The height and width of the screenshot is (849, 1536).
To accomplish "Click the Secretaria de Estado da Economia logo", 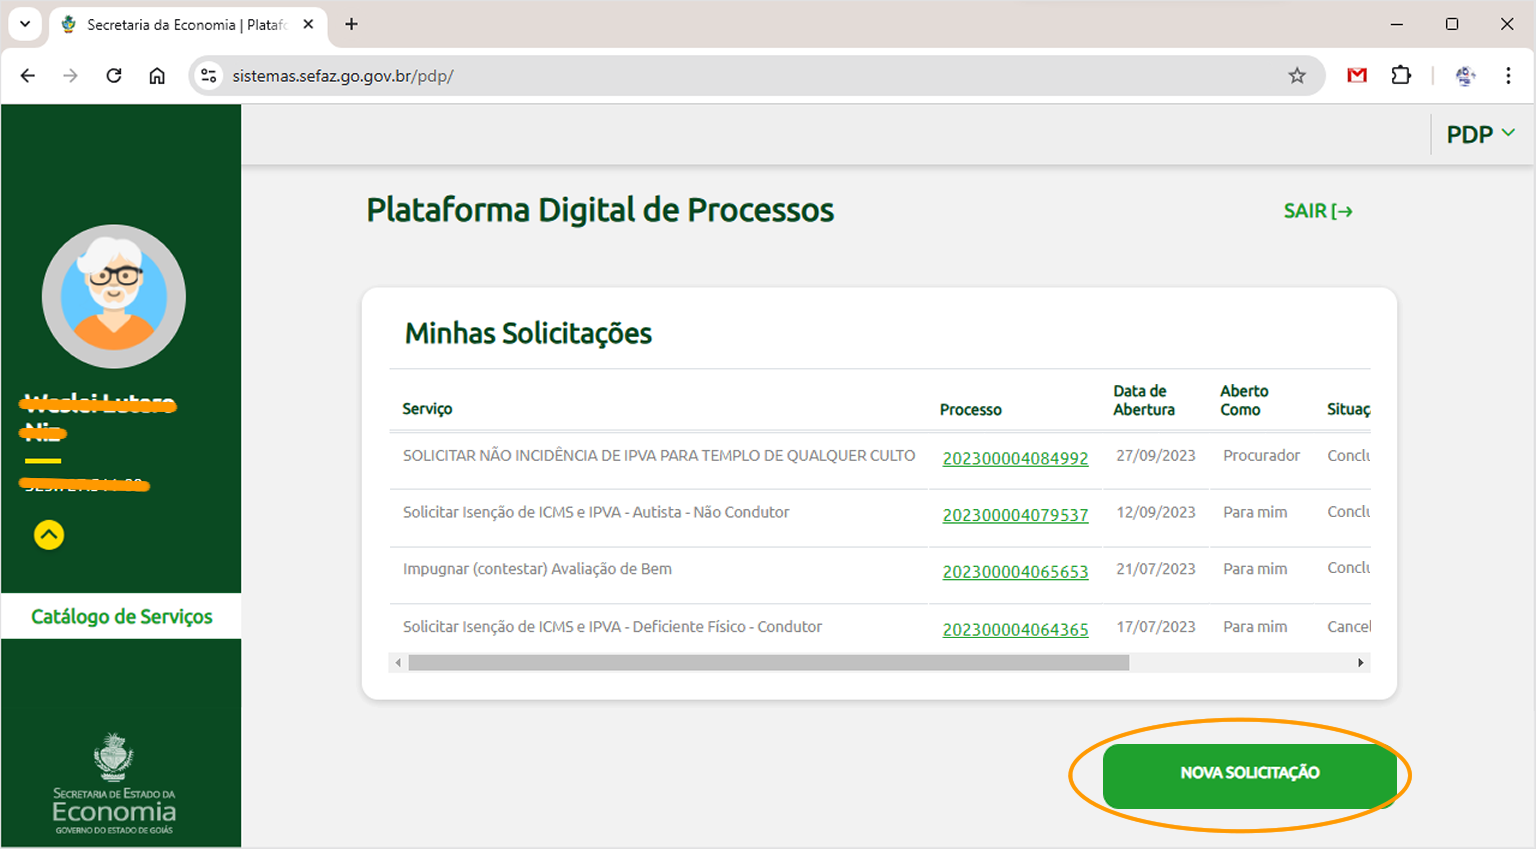I will (x=113, y=780).
